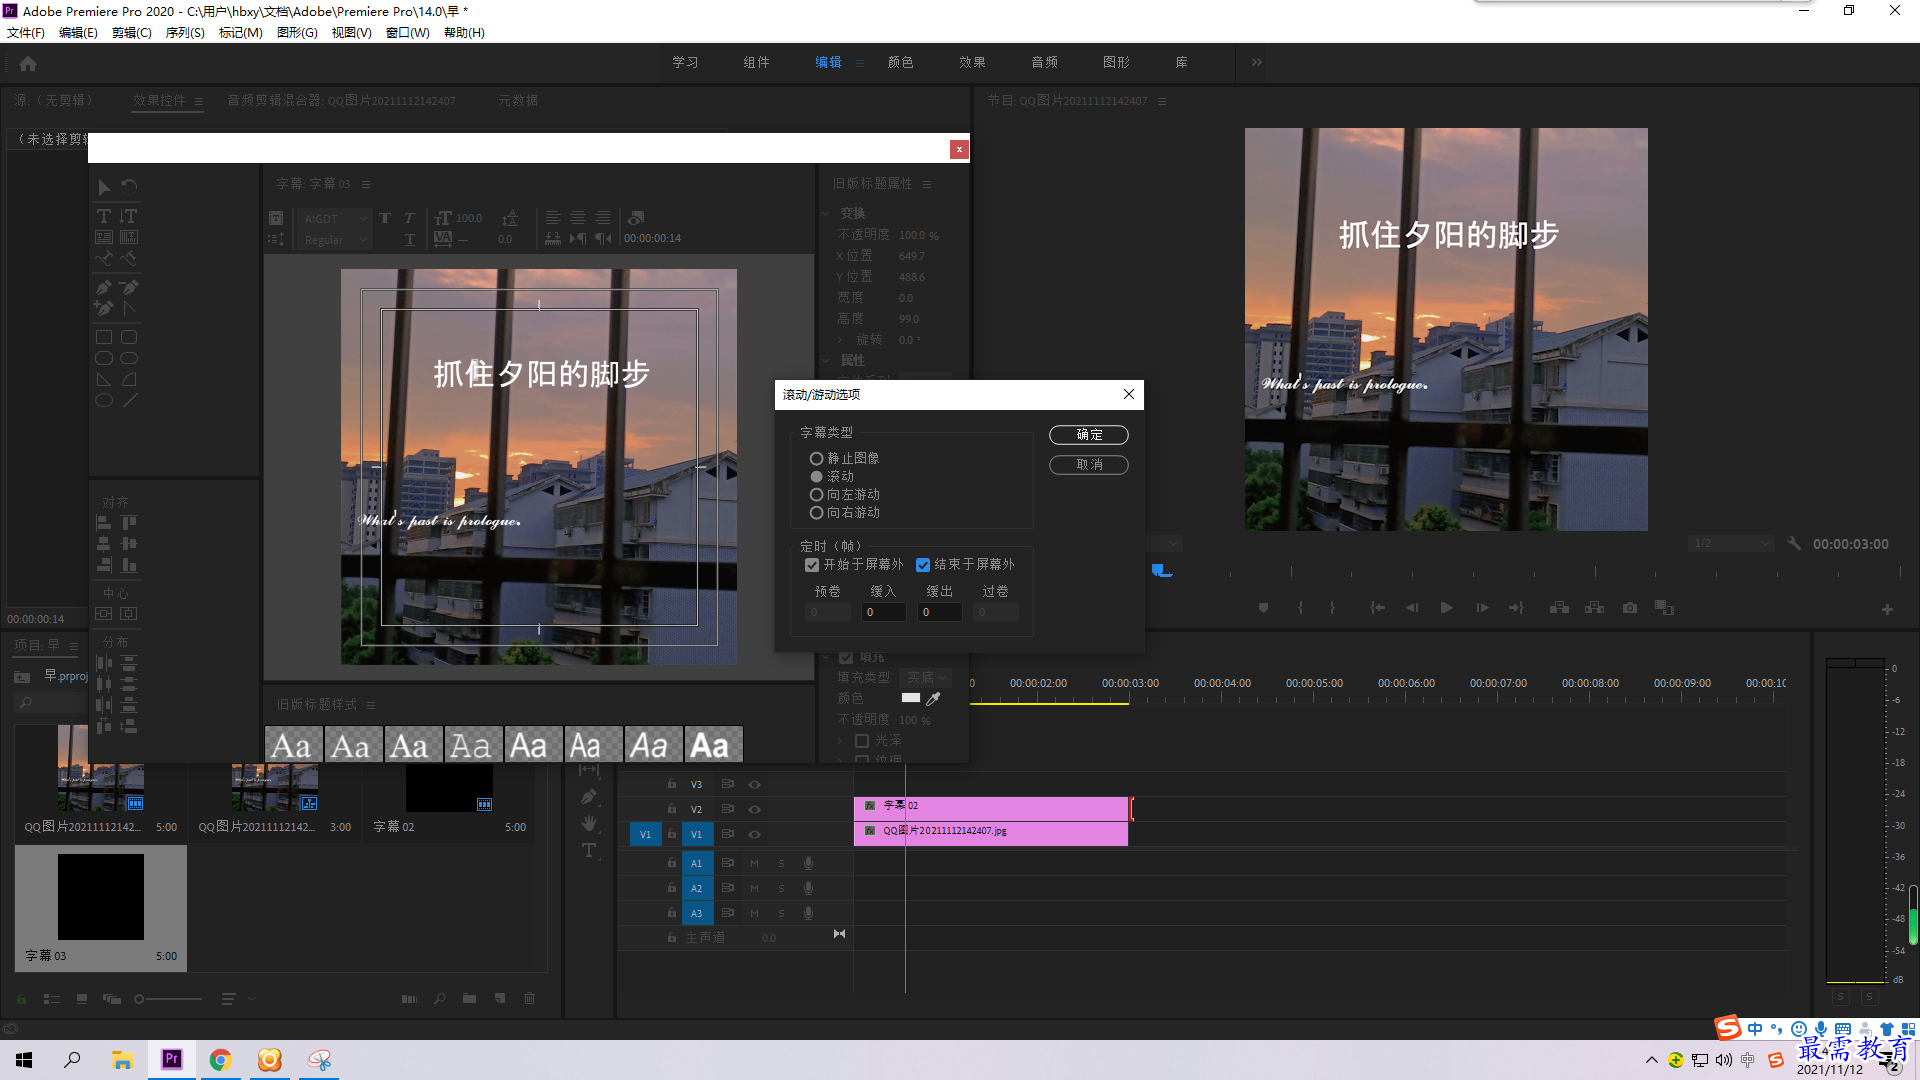
Task: Click Add Marker in program monitor
Action: point(1263,608)
